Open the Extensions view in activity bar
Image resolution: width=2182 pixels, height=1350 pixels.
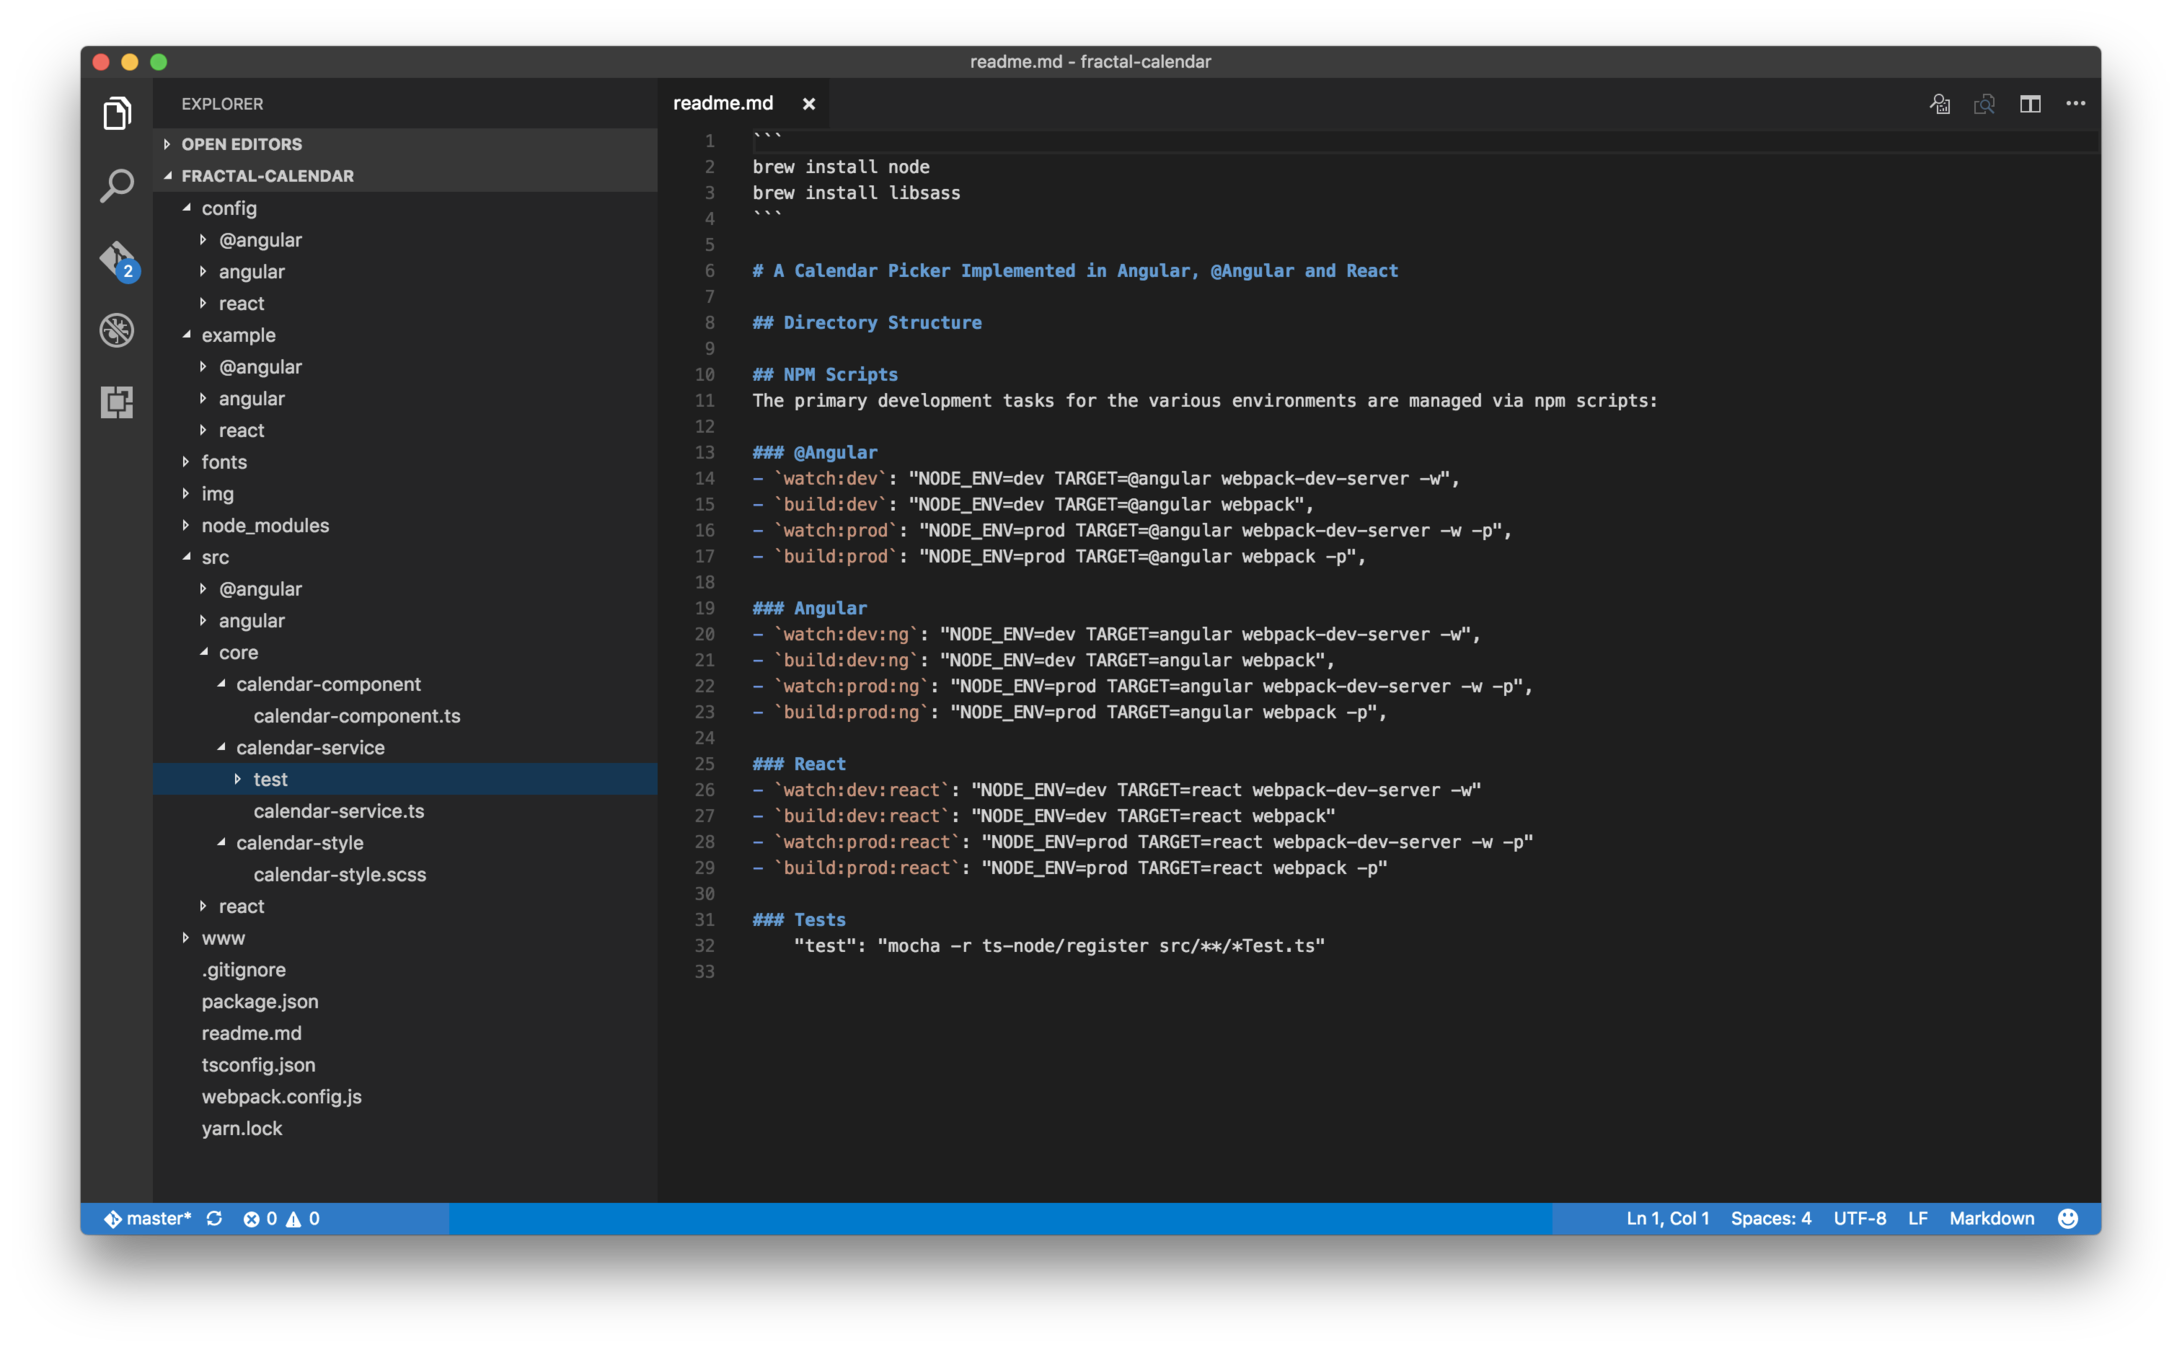point(117,402)
